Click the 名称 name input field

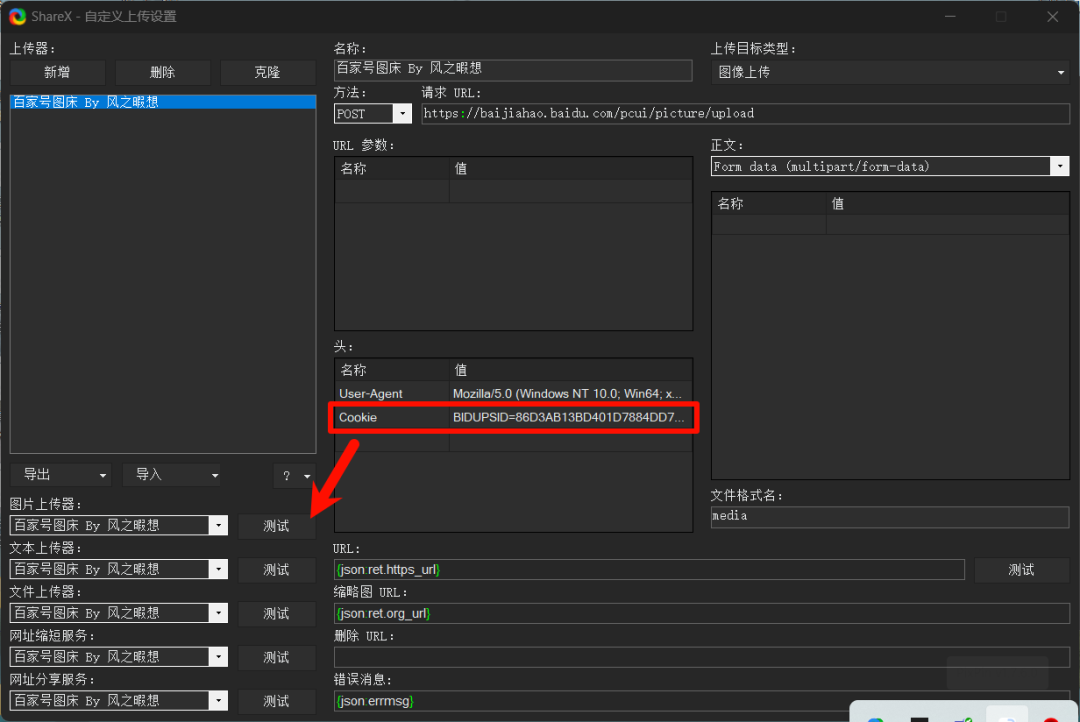pyautogui.click(x=513, y=69)
